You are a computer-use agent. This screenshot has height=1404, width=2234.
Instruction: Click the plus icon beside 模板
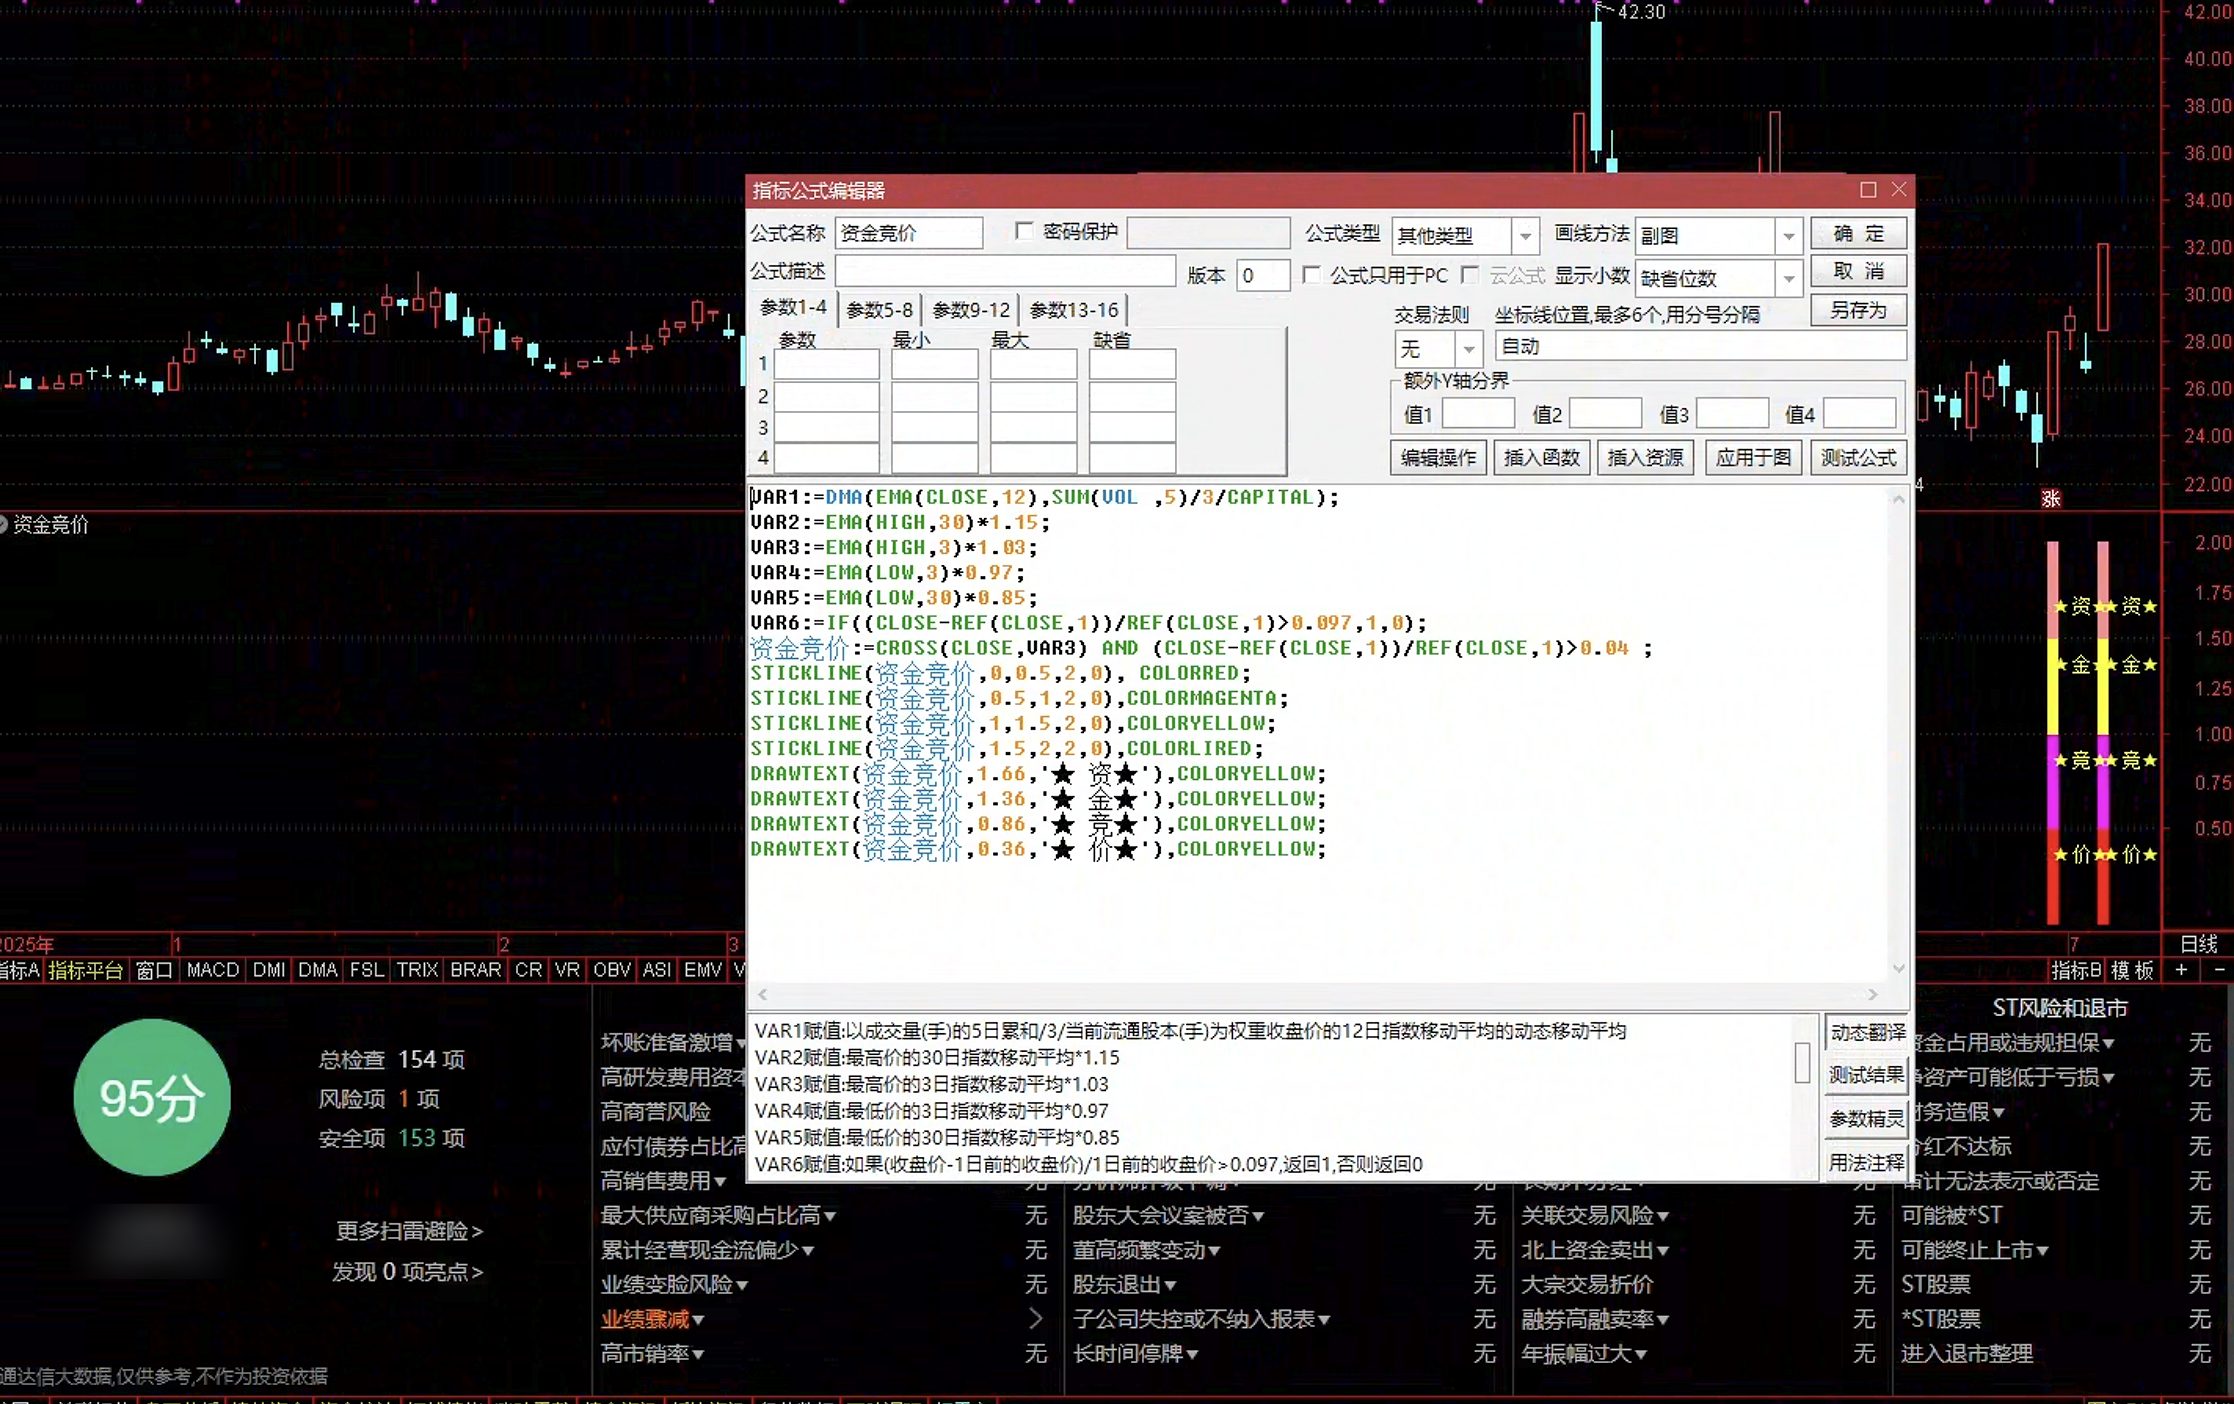click(2181, 970)
